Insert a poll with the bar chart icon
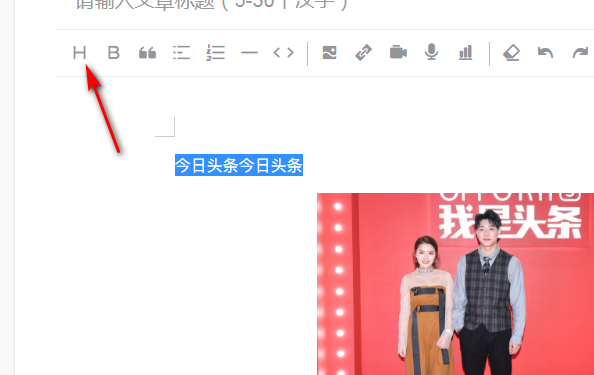 pos(466,53)
